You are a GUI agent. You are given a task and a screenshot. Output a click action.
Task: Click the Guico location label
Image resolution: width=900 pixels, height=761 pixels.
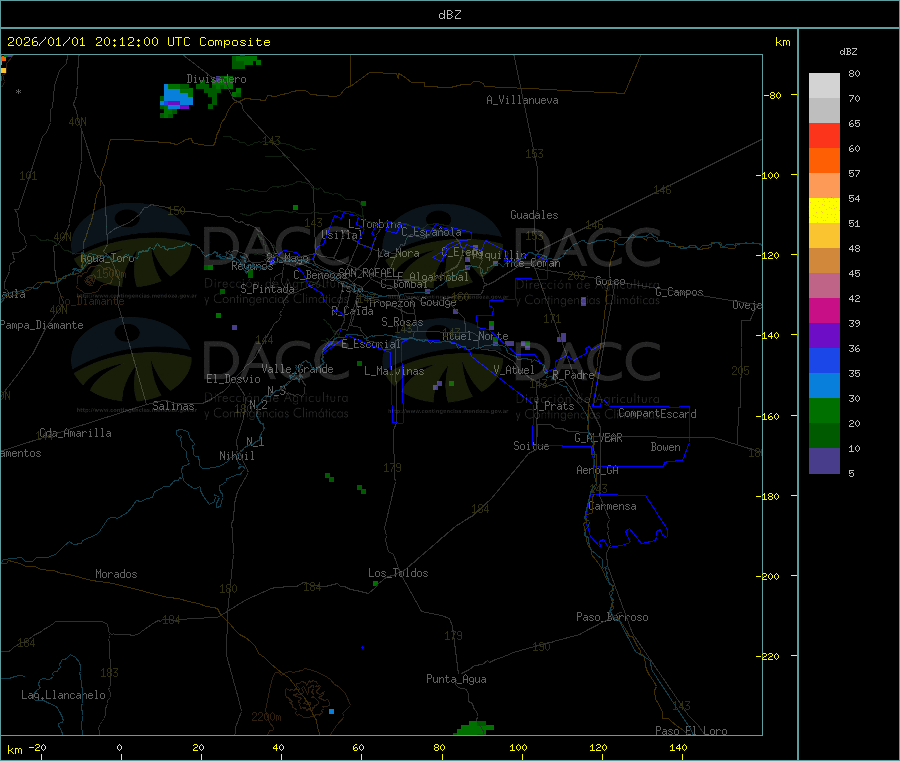(610, 281)
